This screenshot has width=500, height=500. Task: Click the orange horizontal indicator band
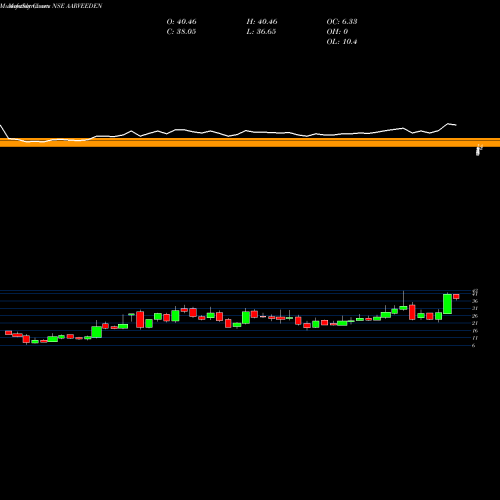point(250,143)
